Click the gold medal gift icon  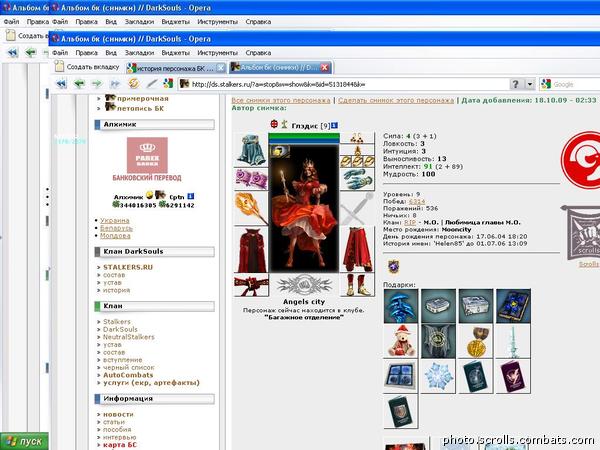476,341
